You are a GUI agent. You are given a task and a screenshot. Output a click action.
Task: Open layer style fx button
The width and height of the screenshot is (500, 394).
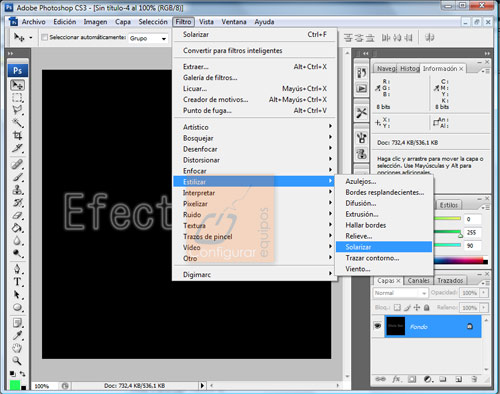pos(396,379)
